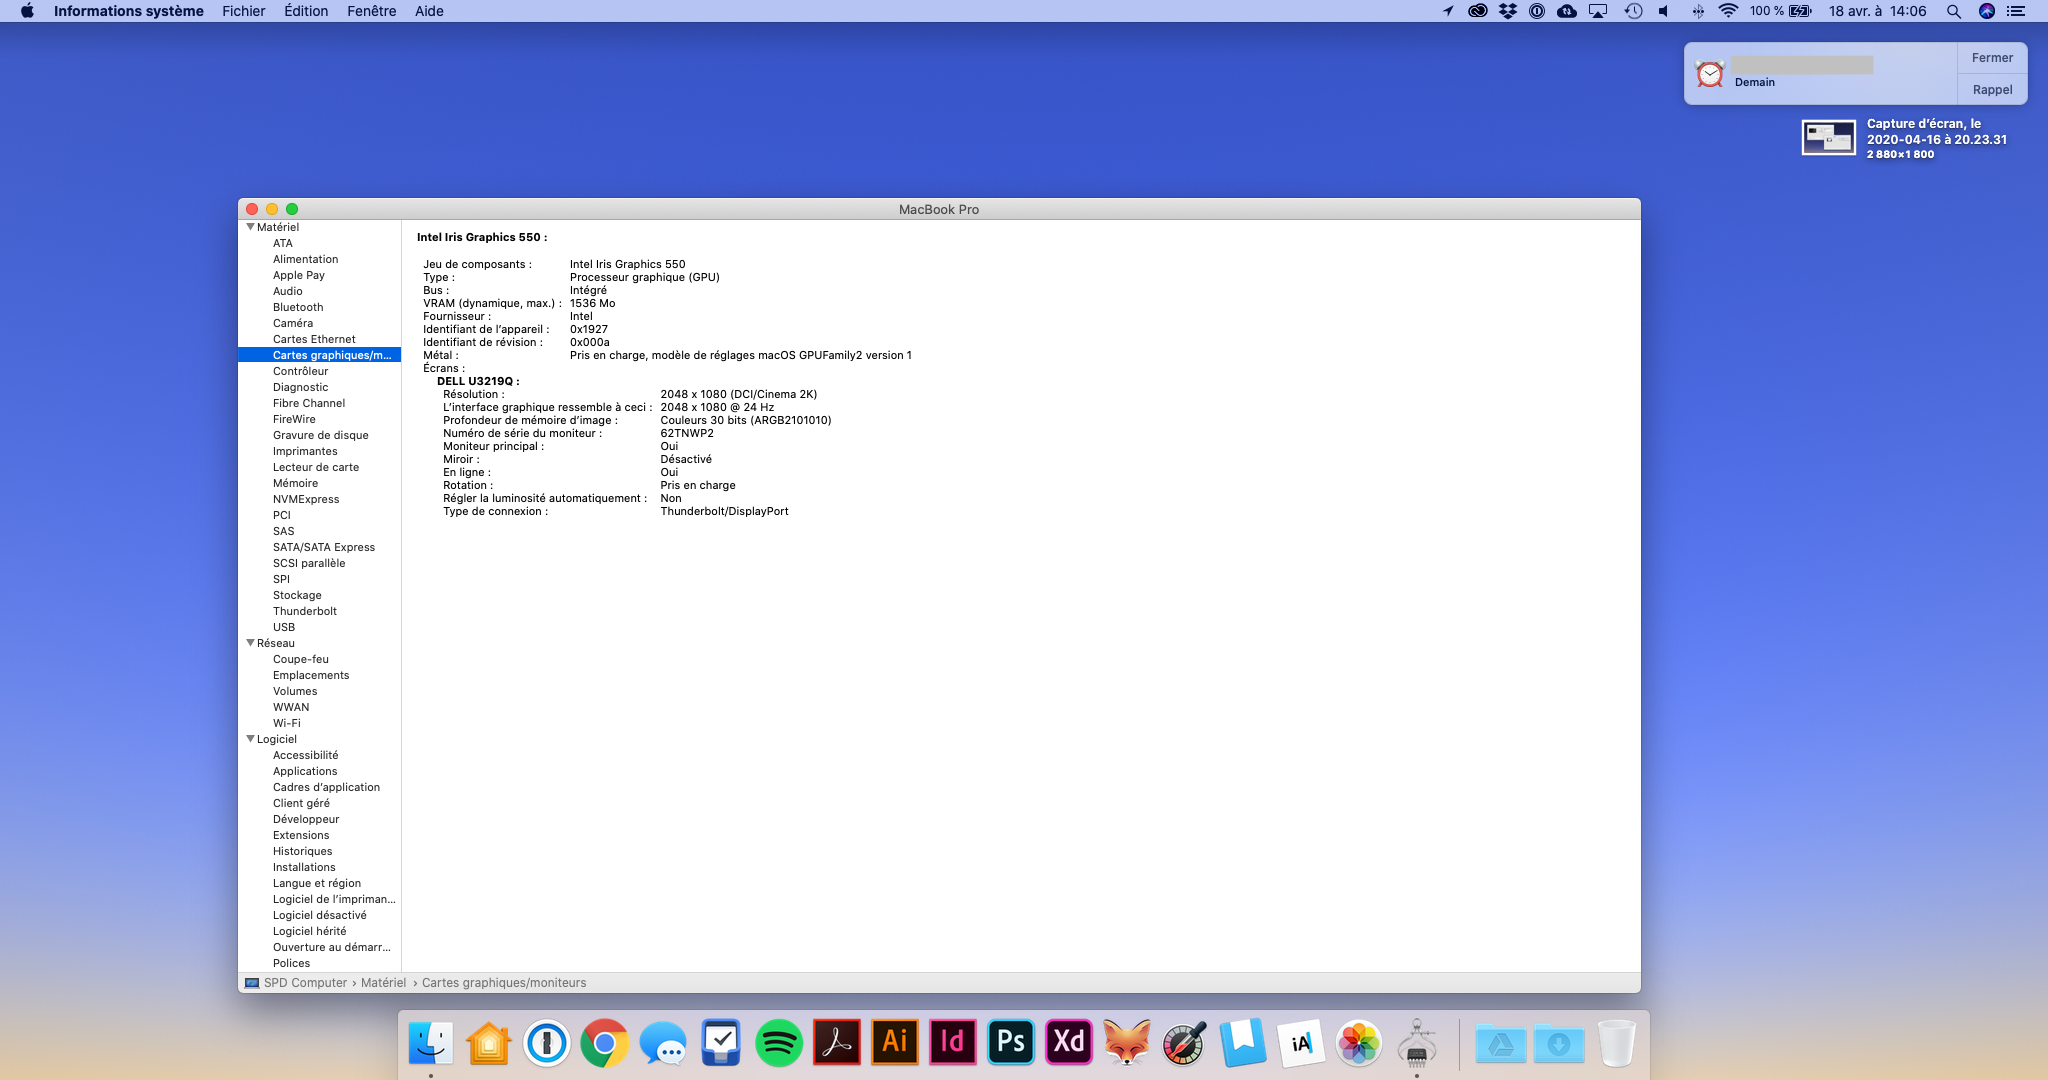Open the Capture d'écran desktop thumbnail
2048x1080 pixels.
pos(1828,138)
